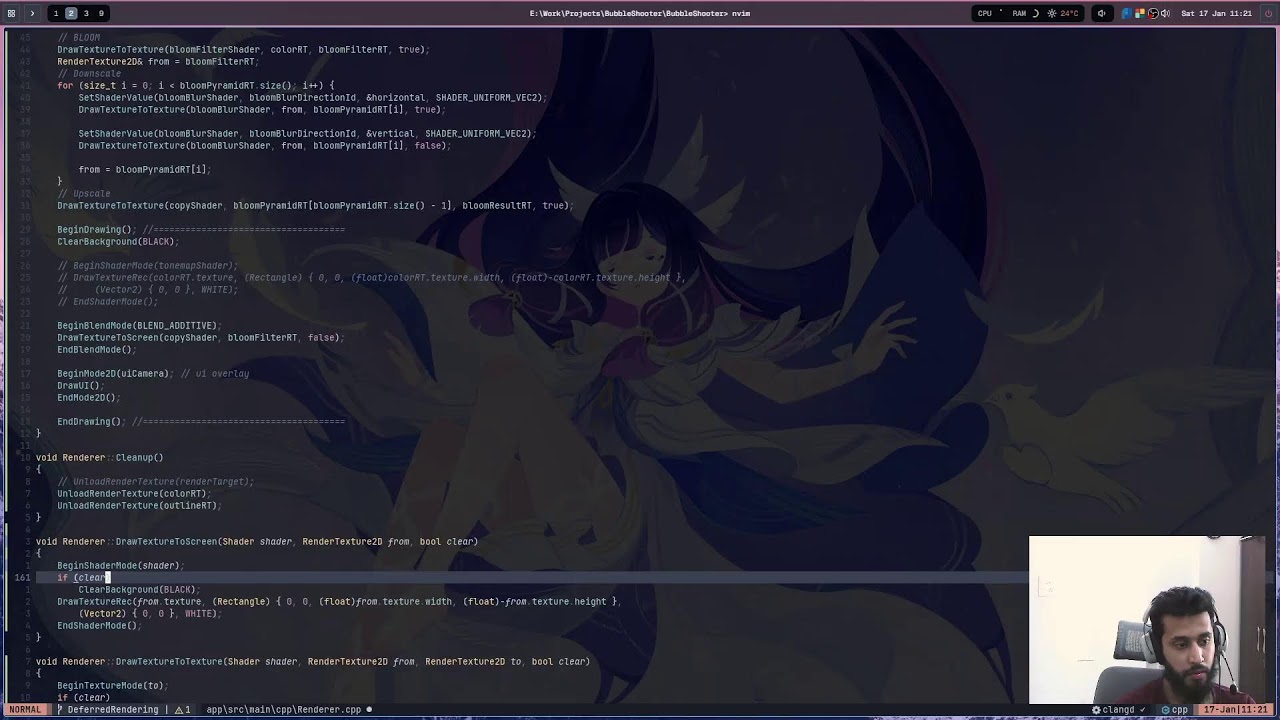The image size is (1280, 720).
Task: Click the colorful four-square tray icon
Action: click(1140, 13)
